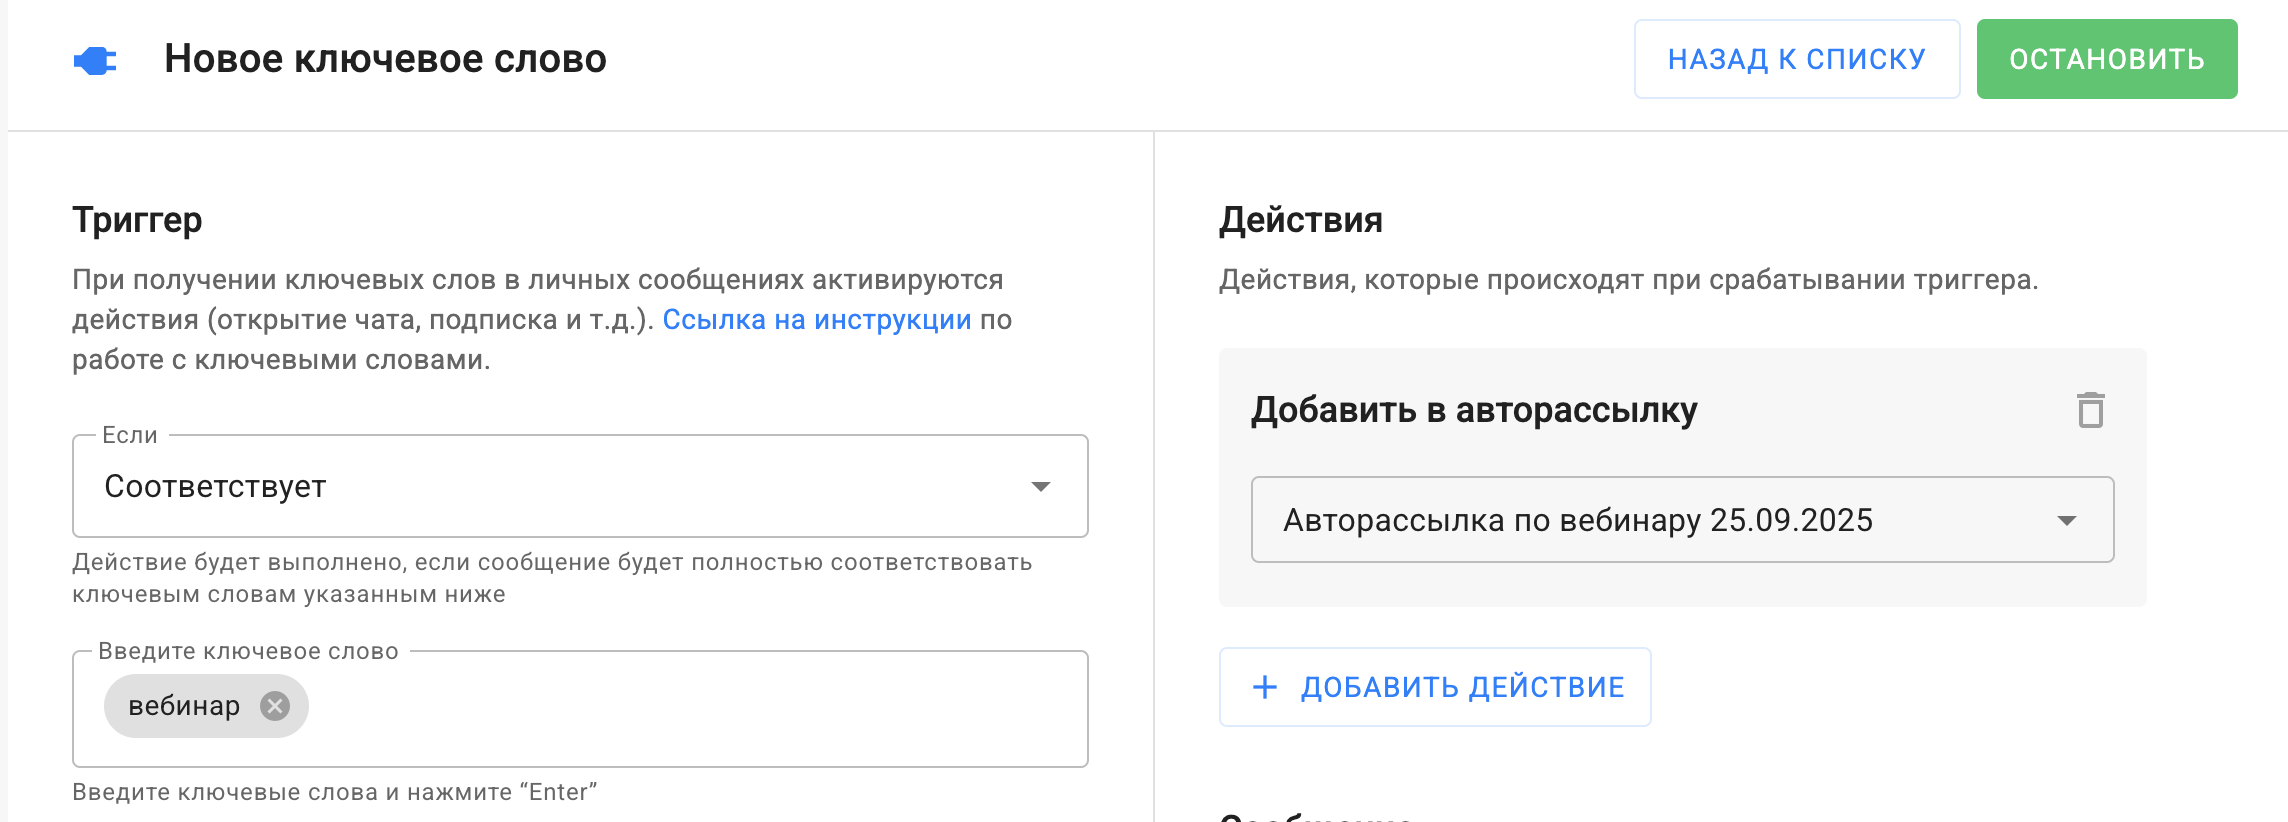Click the Если field label
This screenshot has height=822, width=2288.
click(x=130, y=435)
